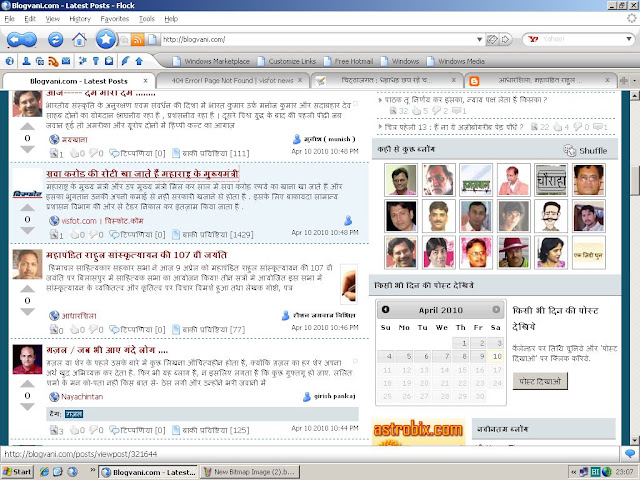This screenshot has height=480, width=640.
Task: Expand hidden system tray icons arrow
Action: 573,472
